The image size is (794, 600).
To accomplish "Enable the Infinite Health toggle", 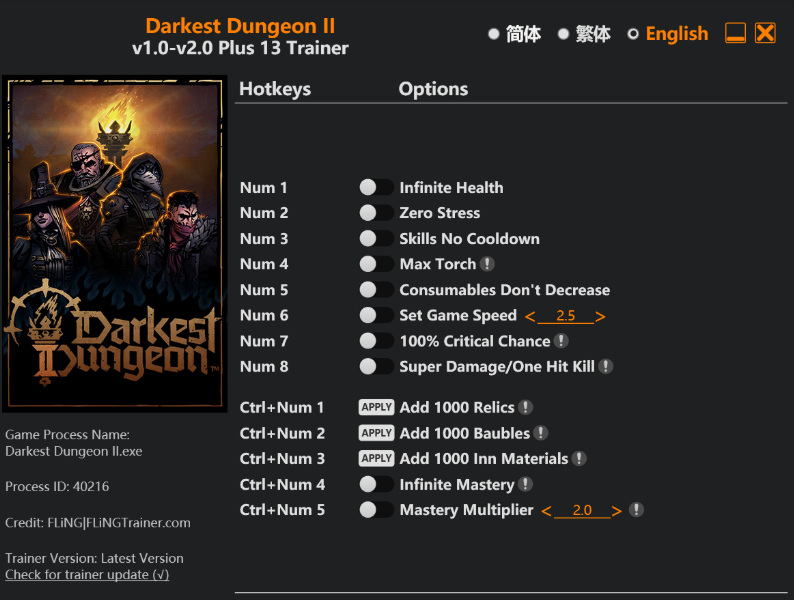I will coord(376,187).
